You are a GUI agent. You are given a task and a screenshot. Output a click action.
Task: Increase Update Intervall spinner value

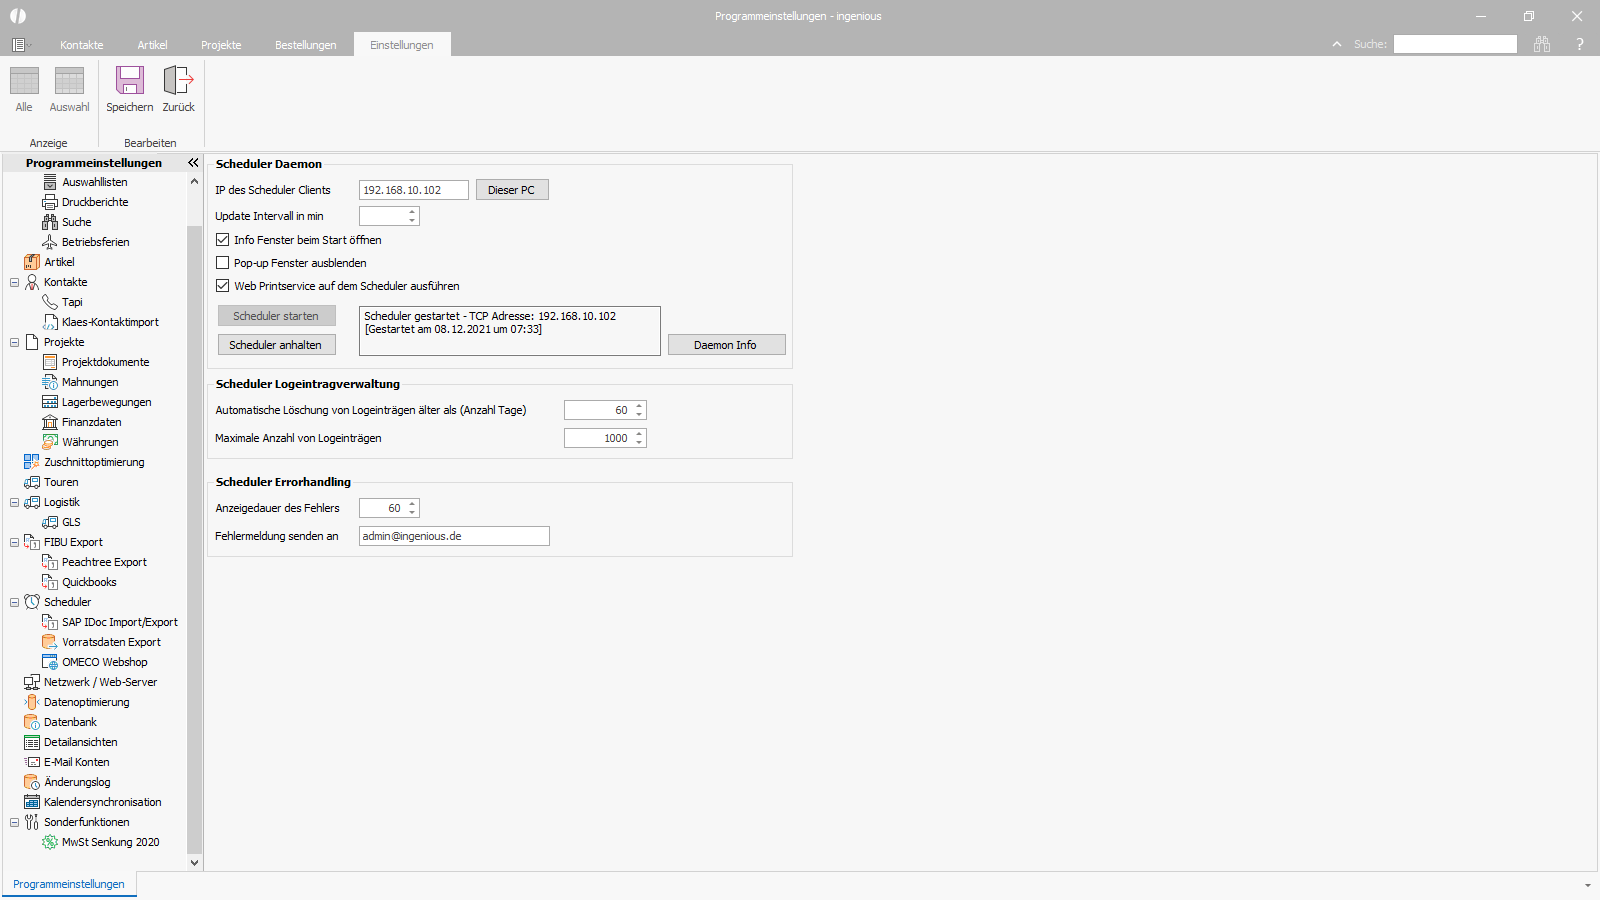(412, 212)
